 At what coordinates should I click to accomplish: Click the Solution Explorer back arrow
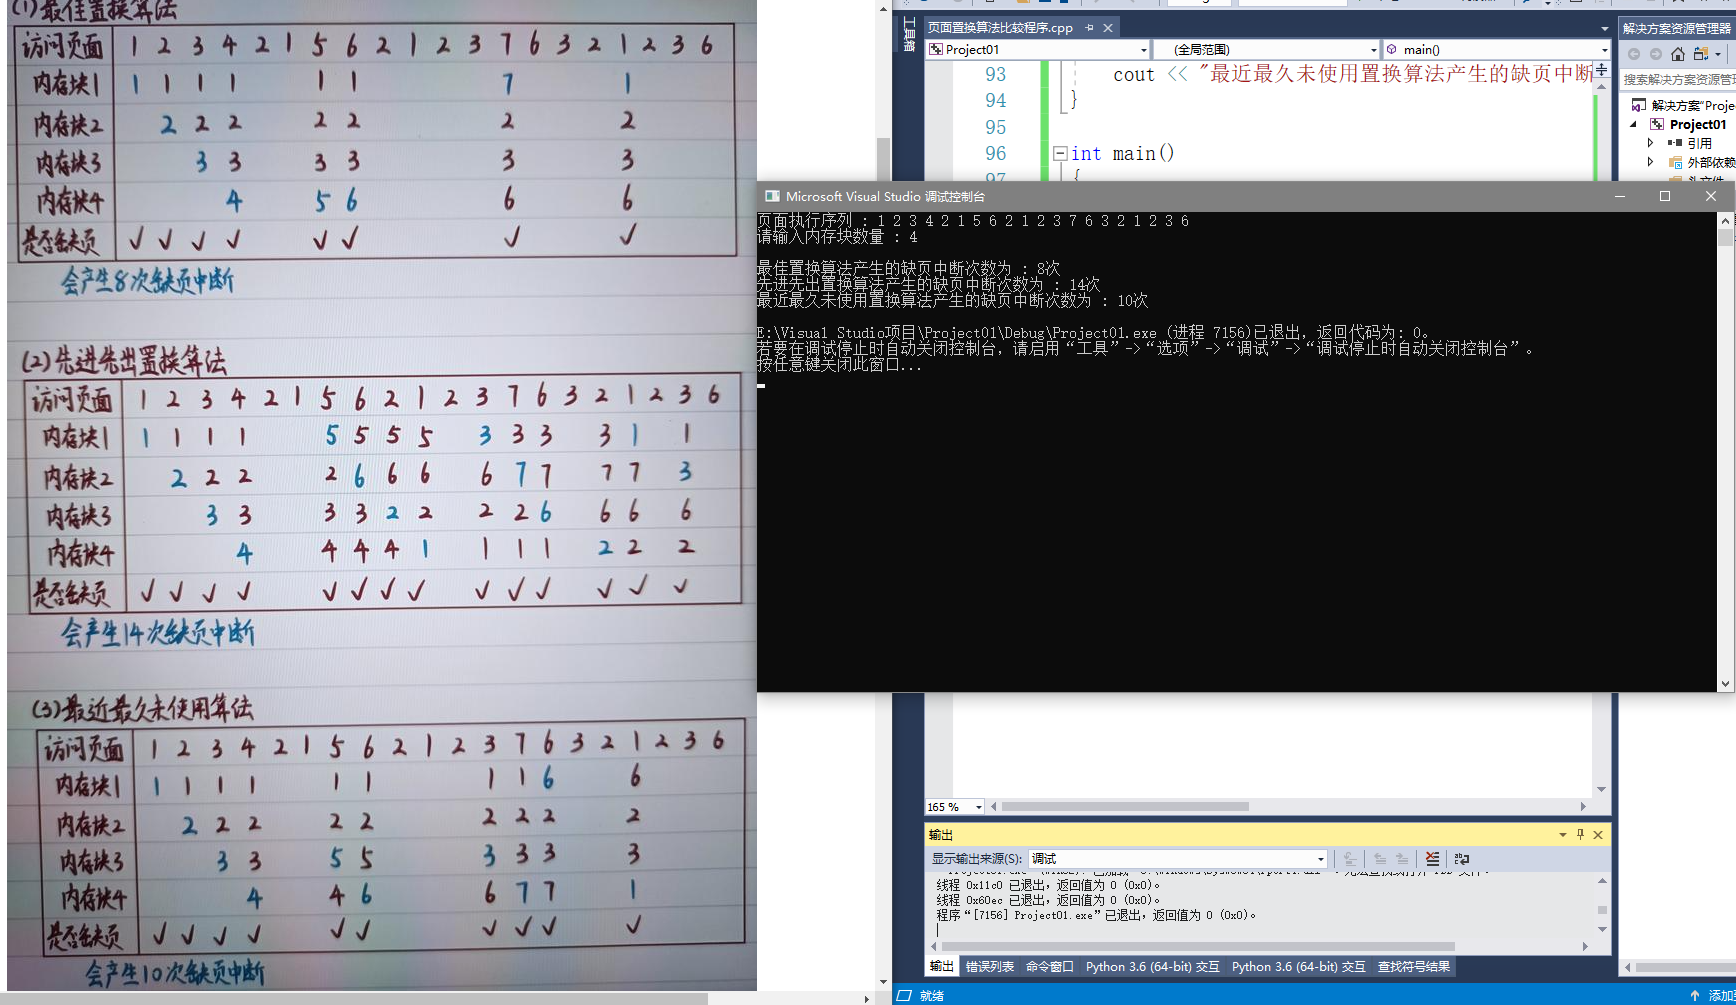coord(1634,54)
